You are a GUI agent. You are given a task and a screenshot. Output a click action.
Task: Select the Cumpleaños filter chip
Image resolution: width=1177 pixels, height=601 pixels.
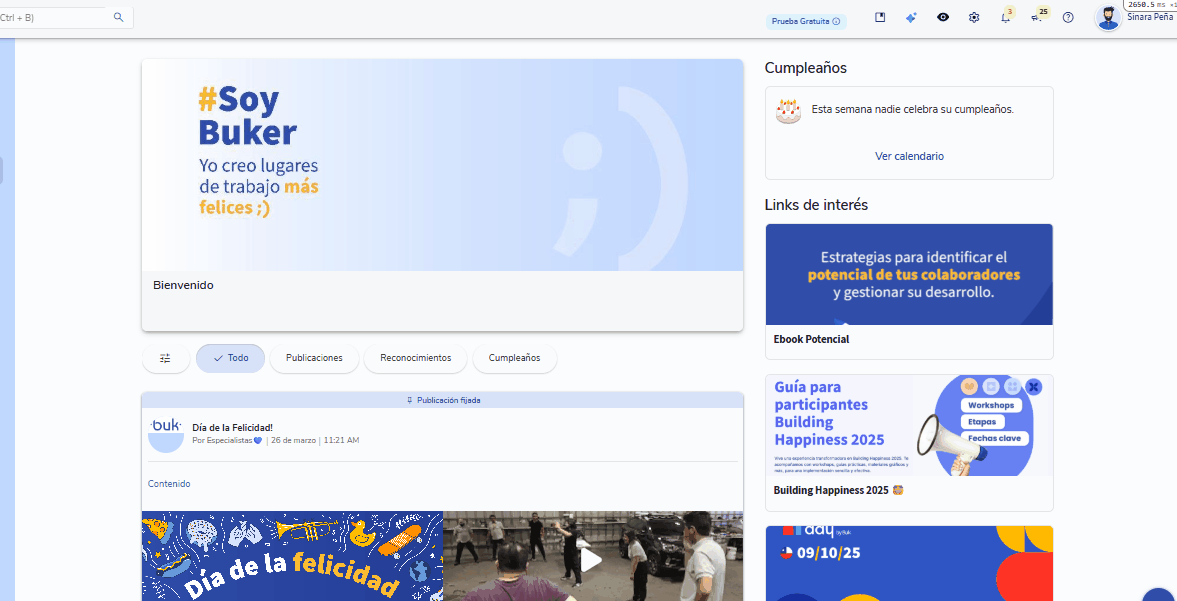coord(514,358)
